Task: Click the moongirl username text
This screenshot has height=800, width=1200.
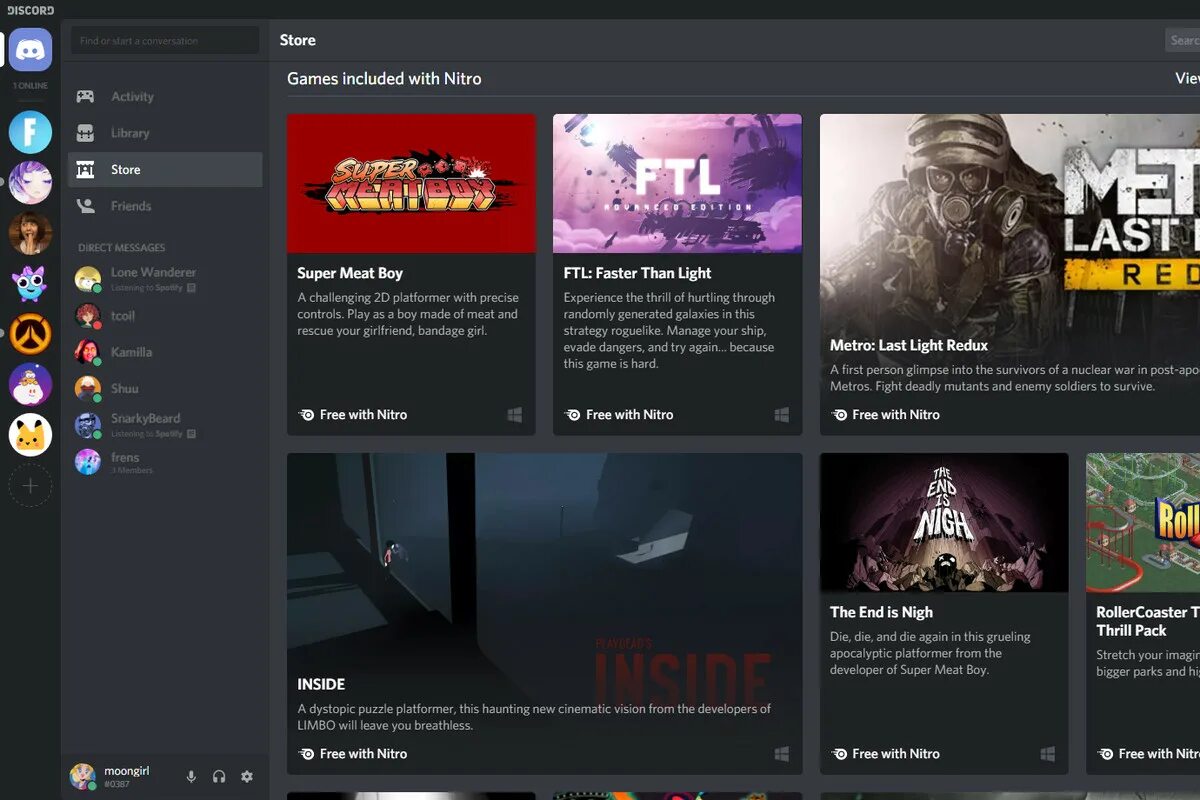Action: [127, 771]
